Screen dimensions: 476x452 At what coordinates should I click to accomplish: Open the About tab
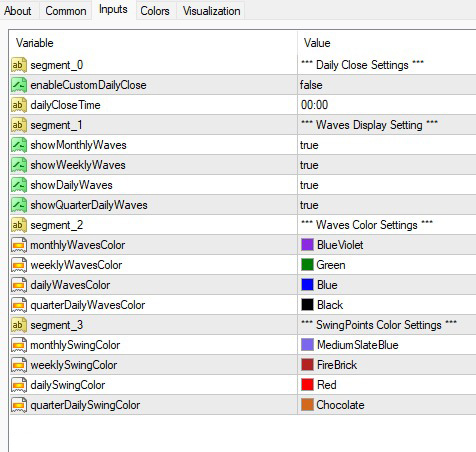point(18,11)
